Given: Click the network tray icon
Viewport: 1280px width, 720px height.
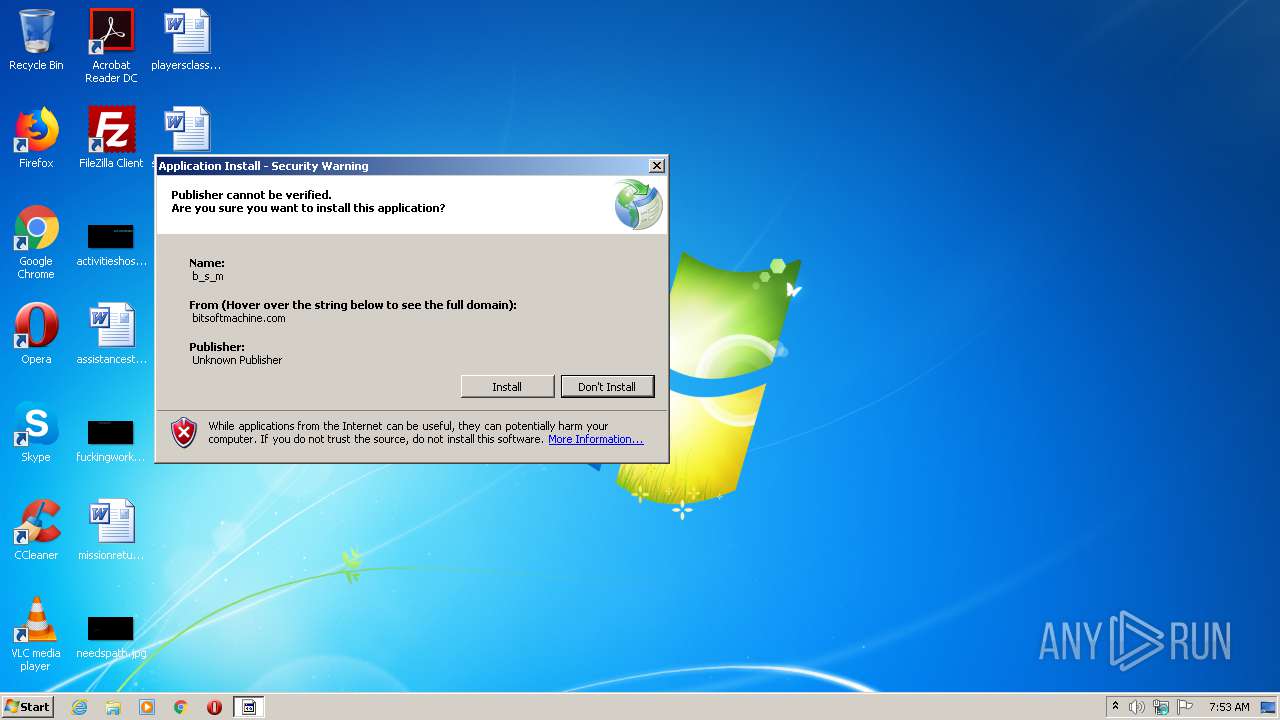Looking at the screenshot, I should (1161, 707).
